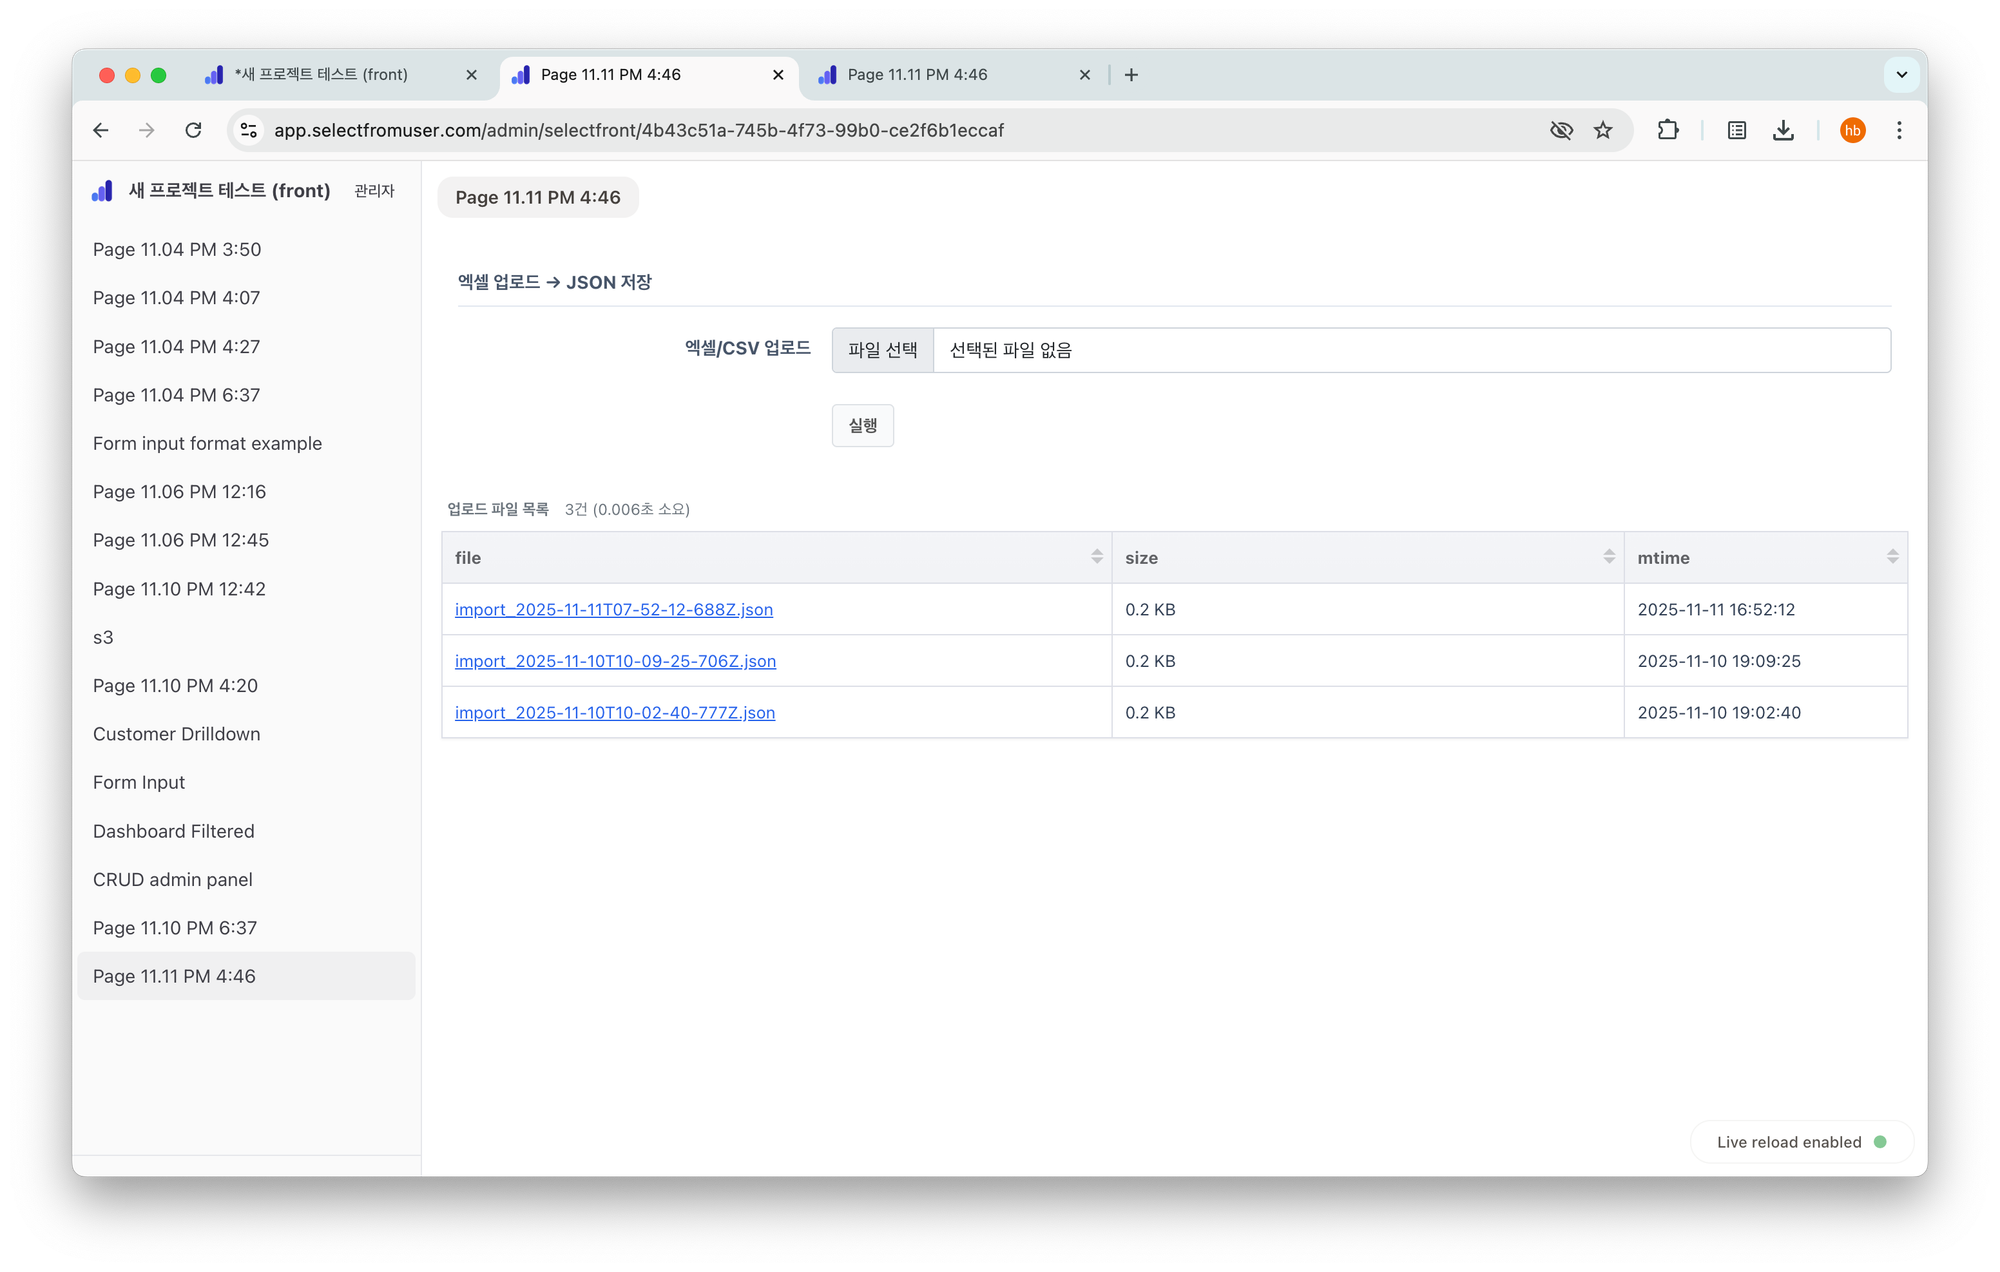The image size is (2000, 1272).
Task: Switch to 새 프로젝트 테스트 (front) tab
Action: [x=320, y=75]
